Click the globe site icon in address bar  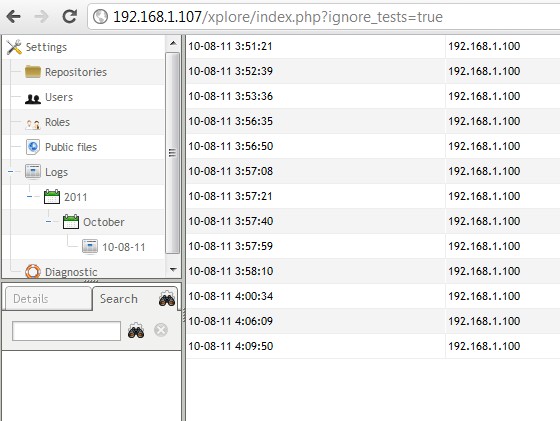(100, 17)
